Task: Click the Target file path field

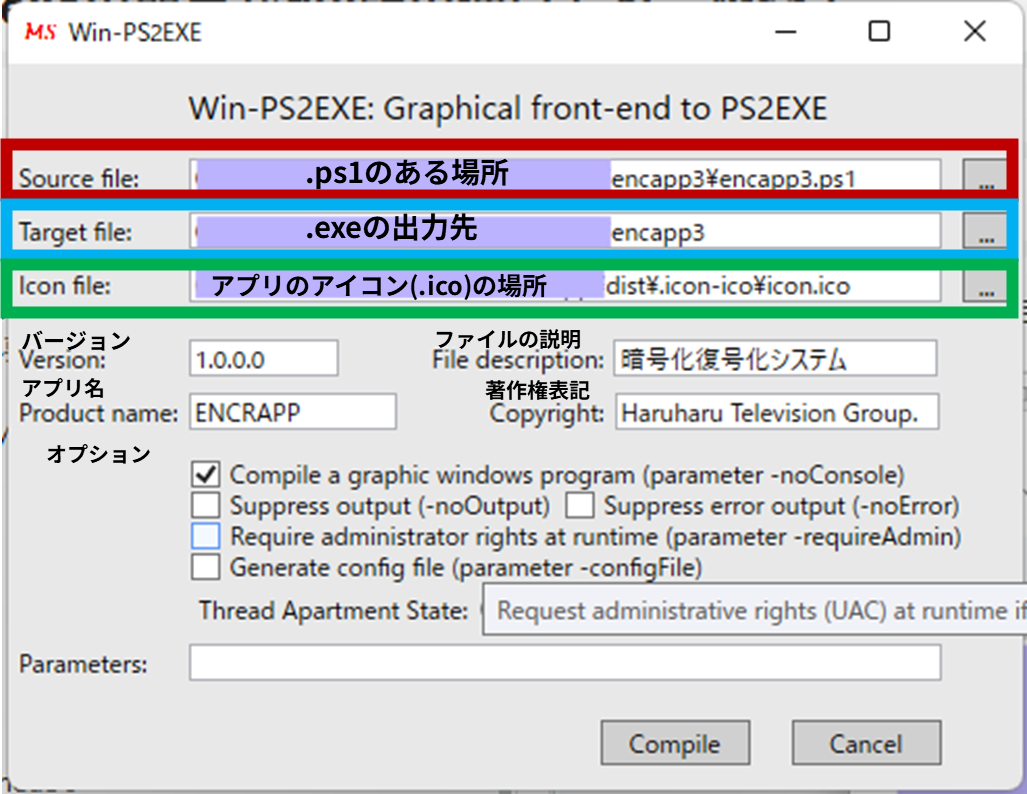Action: 566,231
